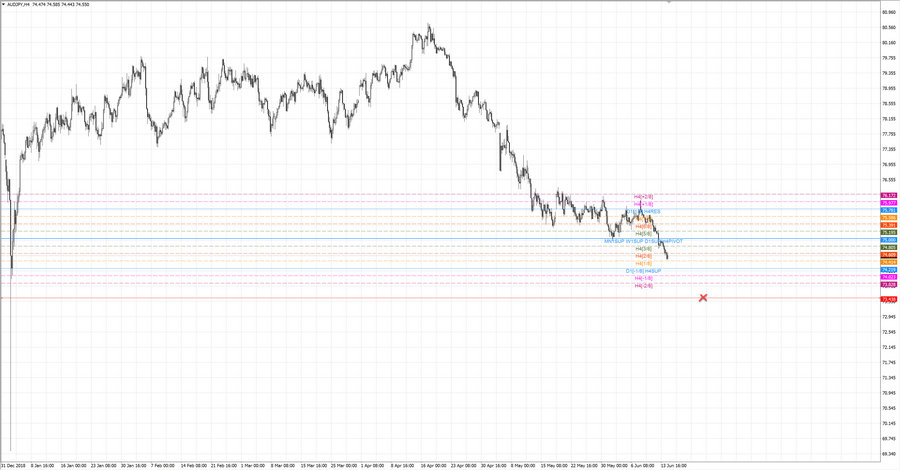Select the red 73.438 price tag
Image resolution: width=900 pixels, height=470 pixels.
(889, 299)
